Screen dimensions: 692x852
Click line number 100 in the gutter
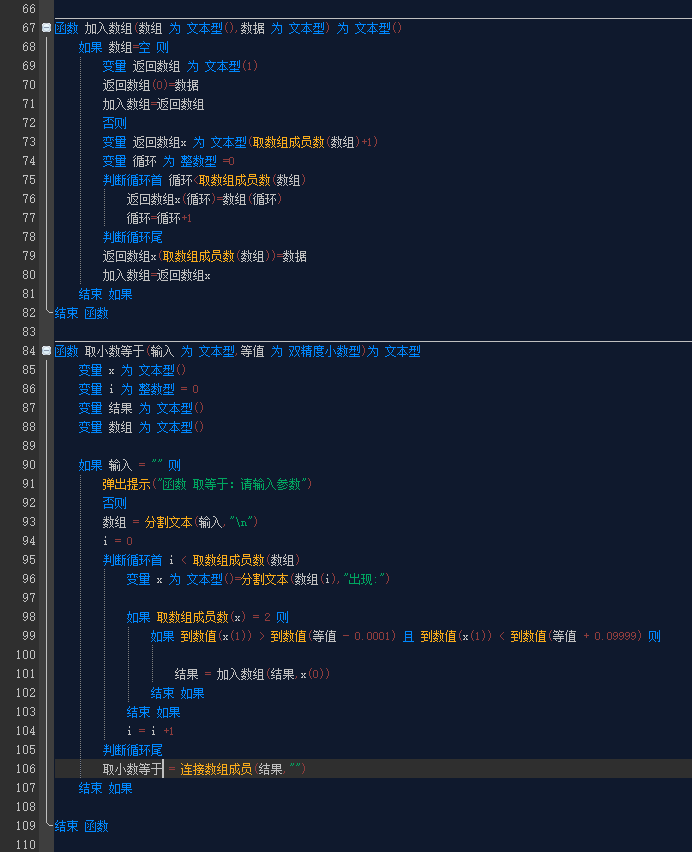point(26,655)
